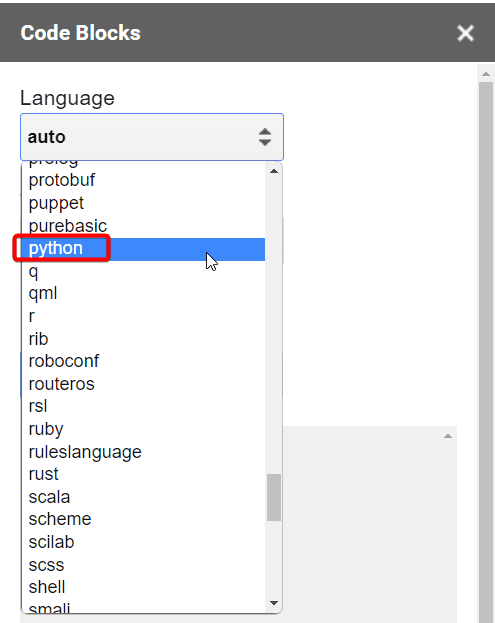Choose scala language option
Image resolution: width=495 pixels, height=623 pixels.
pos(143,497)
